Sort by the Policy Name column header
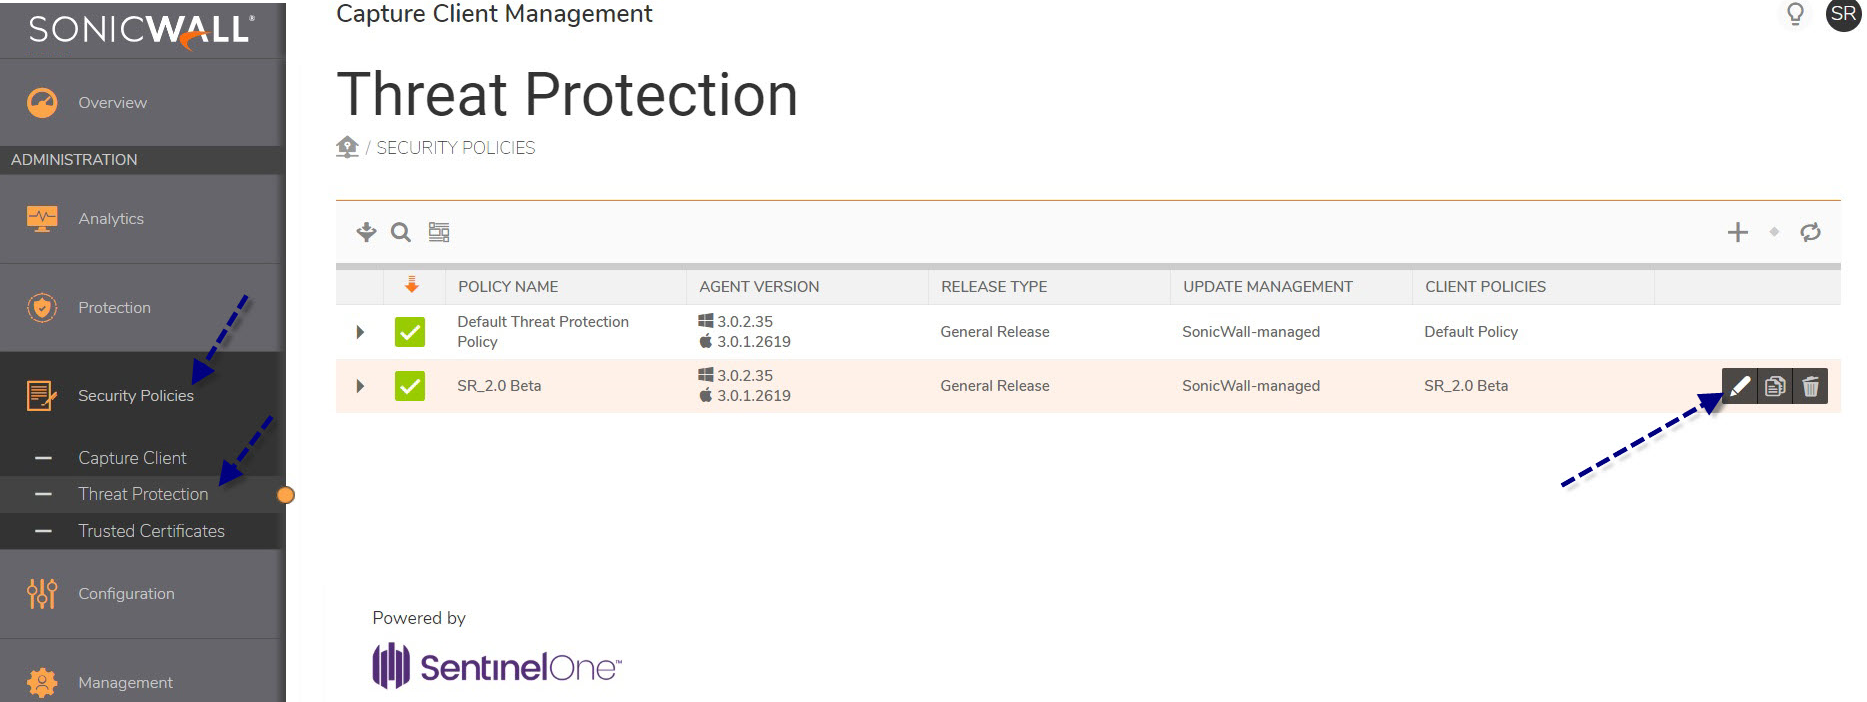The height and width of the screenshot is (702, 1867). [x=508, y=287]
